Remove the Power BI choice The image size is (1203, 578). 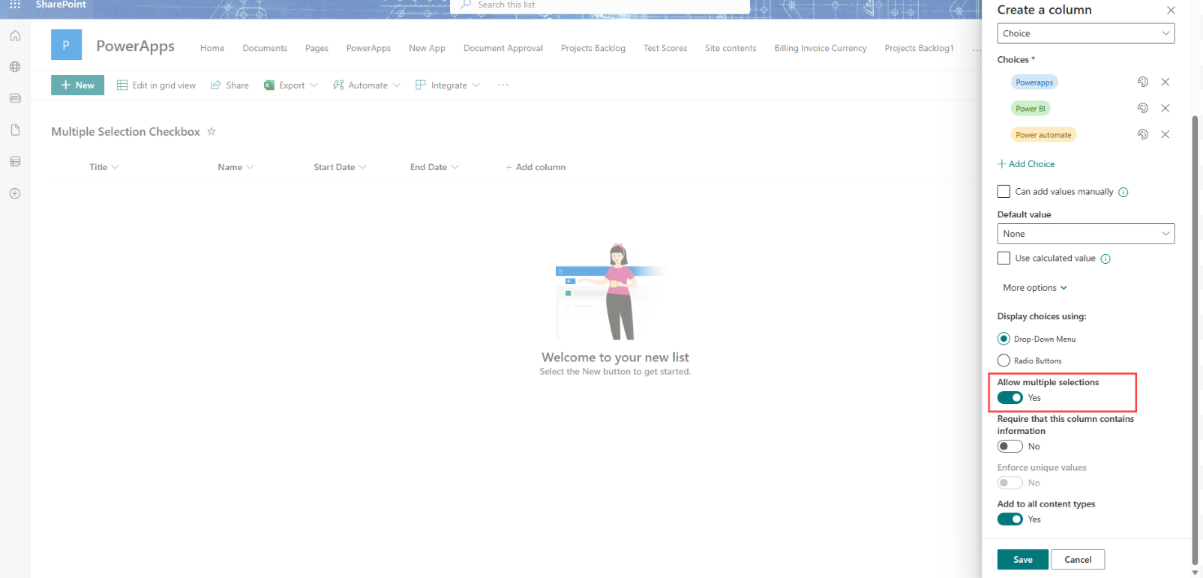pyautogui.click(x=1165, y=108)
